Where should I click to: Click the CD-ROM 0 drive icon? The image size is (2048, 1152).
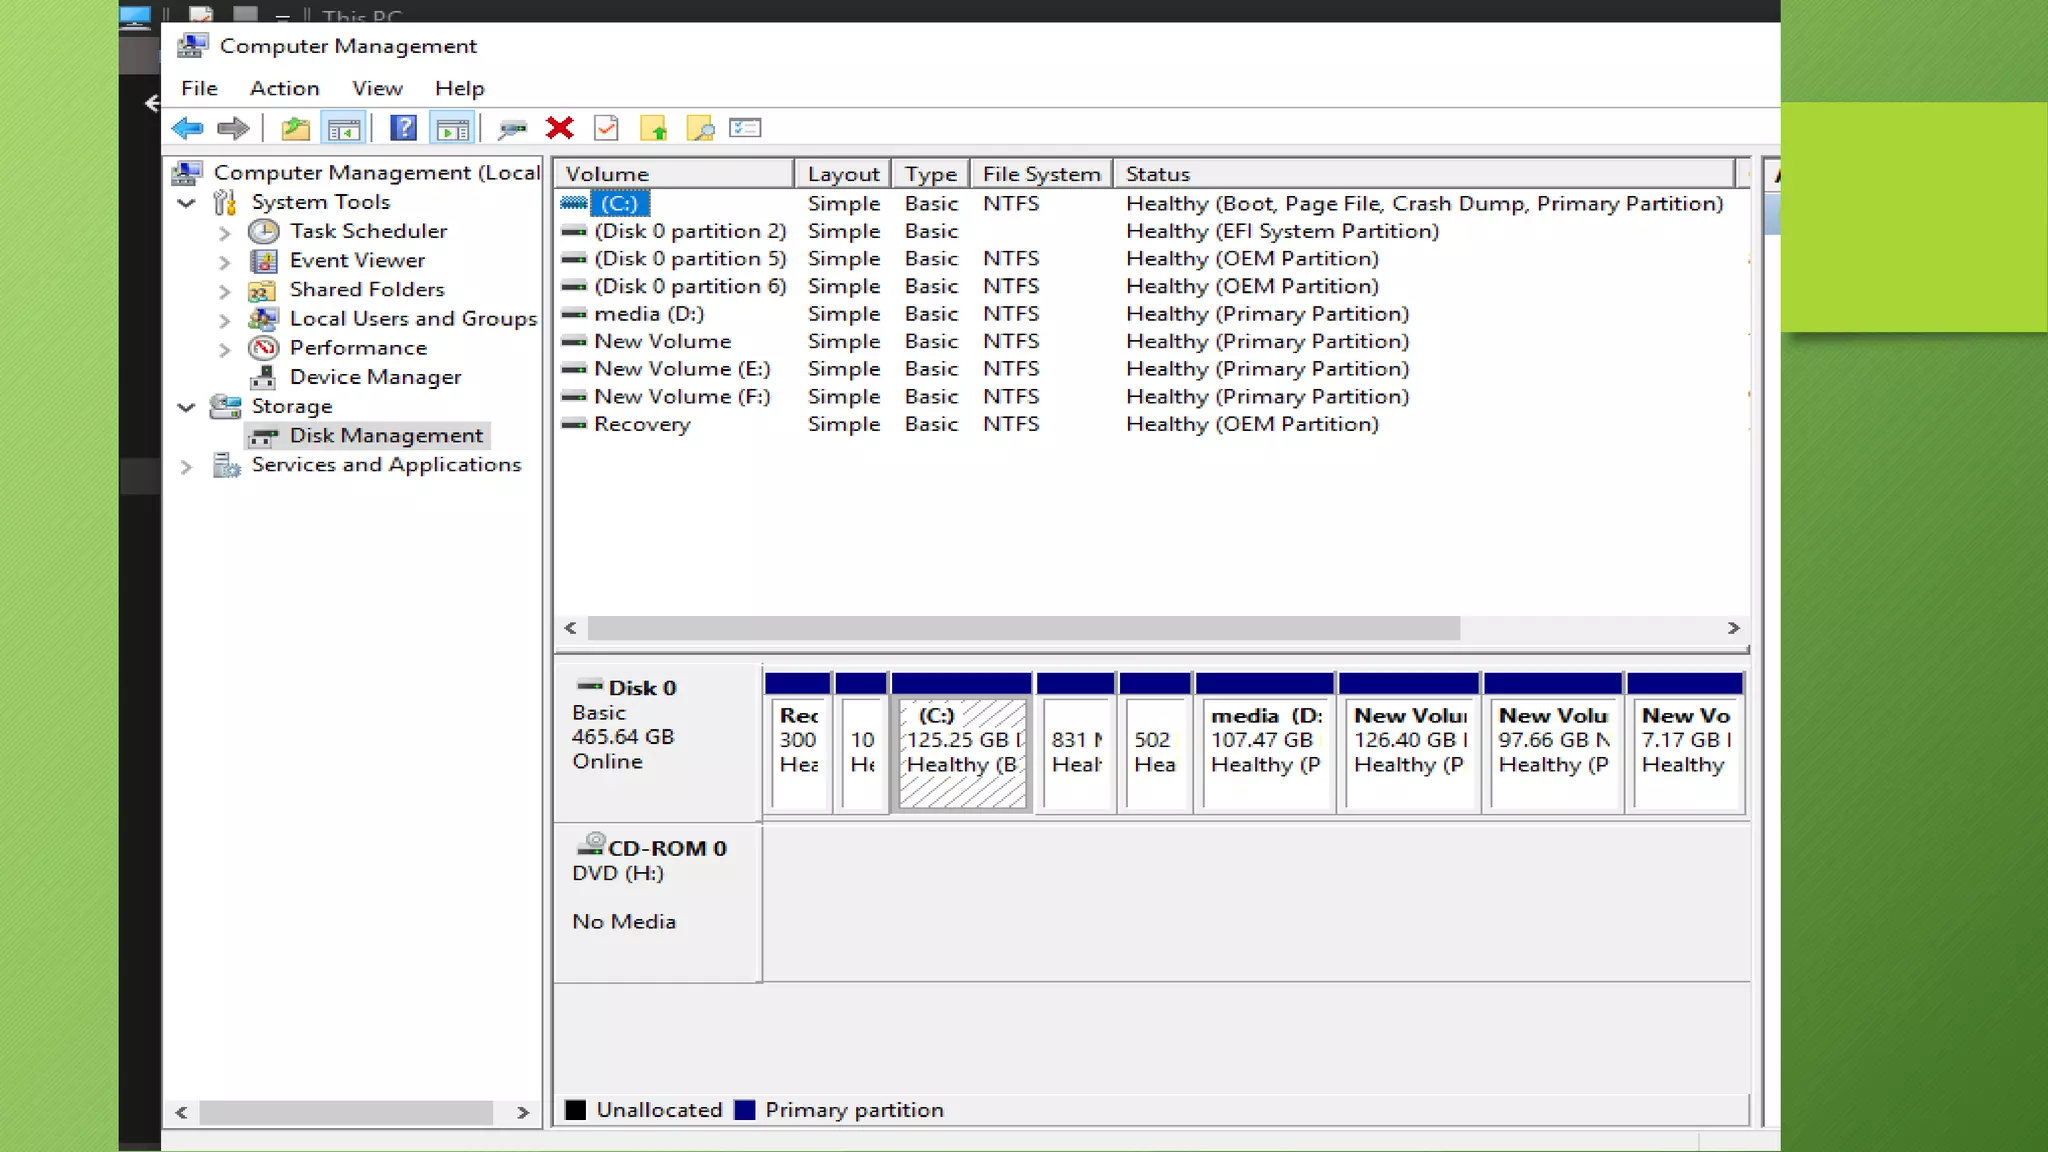pyautogui.click(x=590, y=844)
